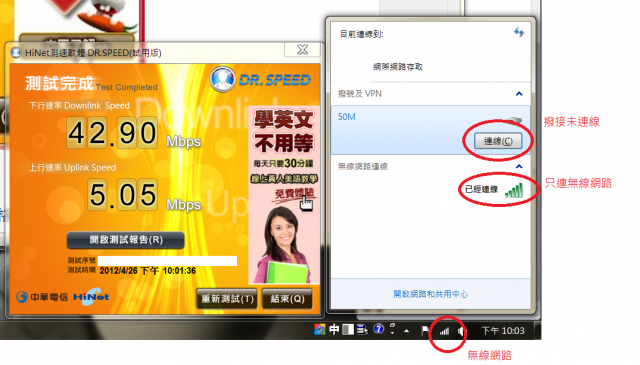Click the uplink speed value 5.05
640x365 pixels.
[122, 194]
